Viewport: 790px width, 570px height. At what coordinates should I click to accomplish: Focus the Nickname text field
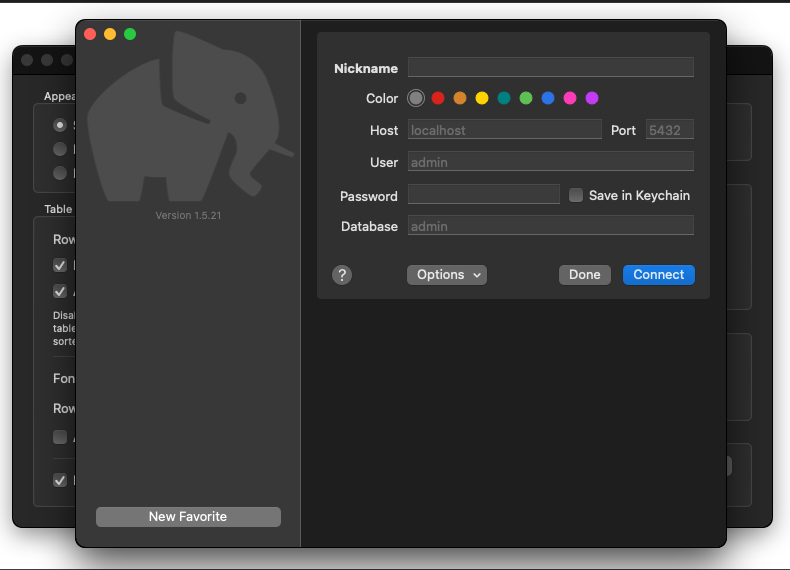pyautogui.click(x=550, y=68)
